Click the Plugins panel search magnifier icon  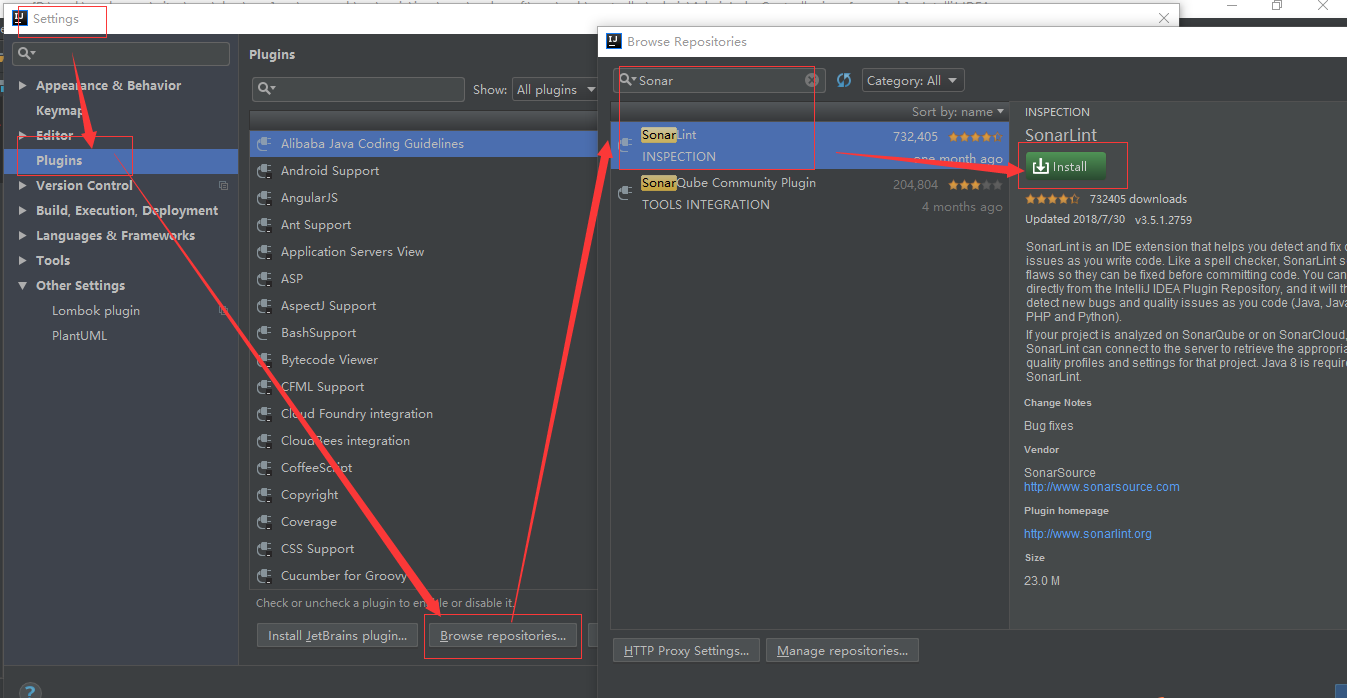(265, 89)
